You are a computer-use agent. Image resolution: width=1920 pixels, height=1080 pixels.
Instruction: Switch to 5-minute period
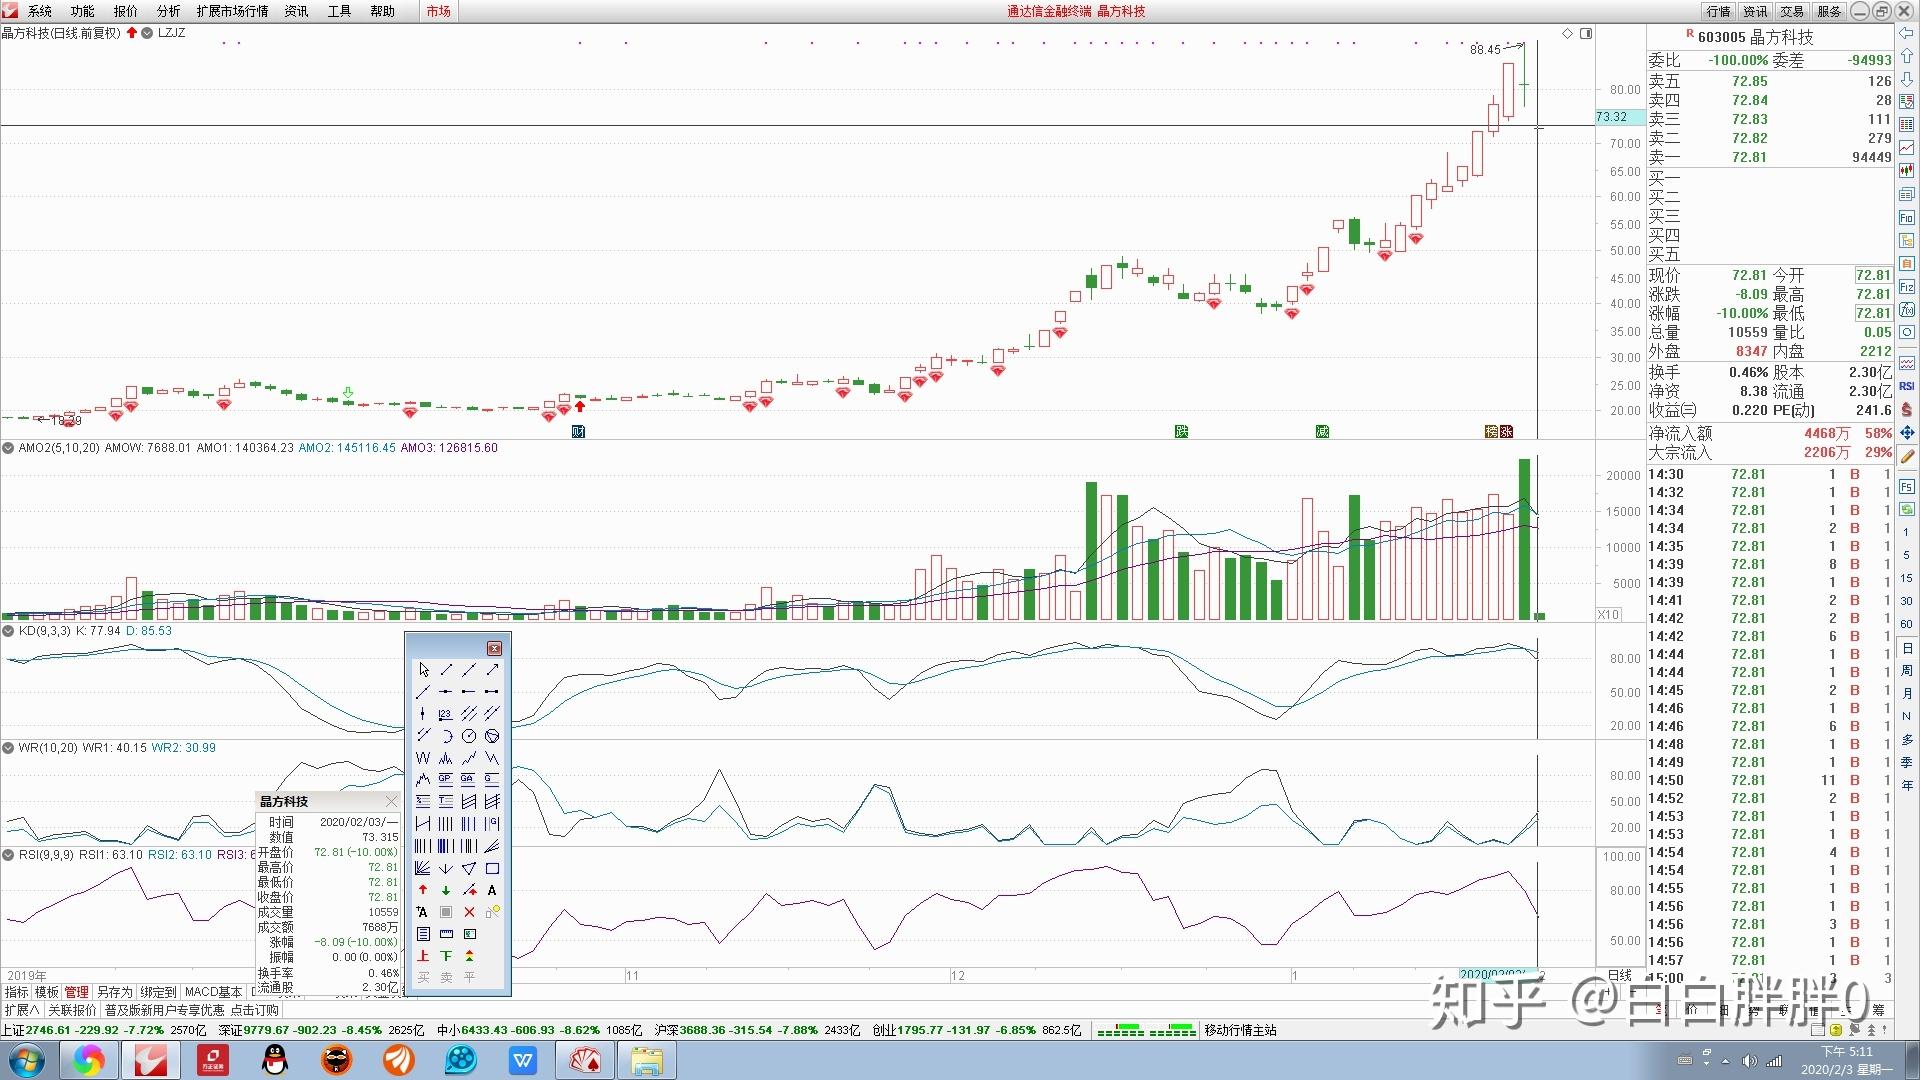coord(1907,555)
